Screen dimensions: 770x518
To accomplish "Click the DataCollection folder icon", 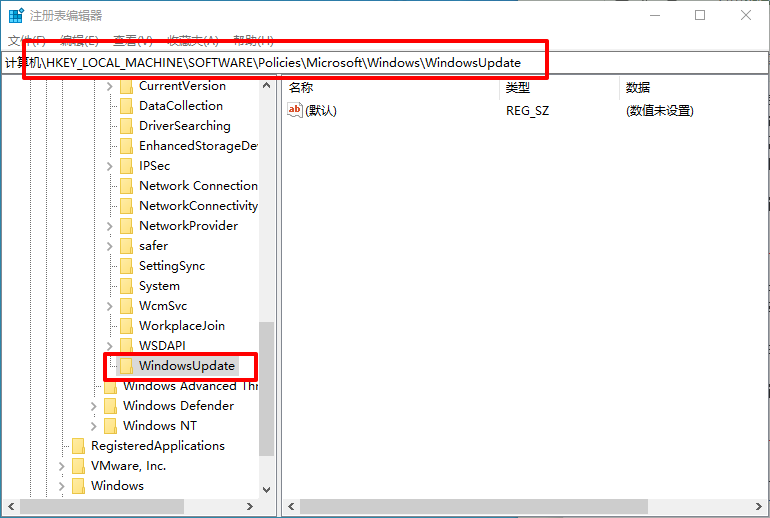I will [x=126, y=106].
